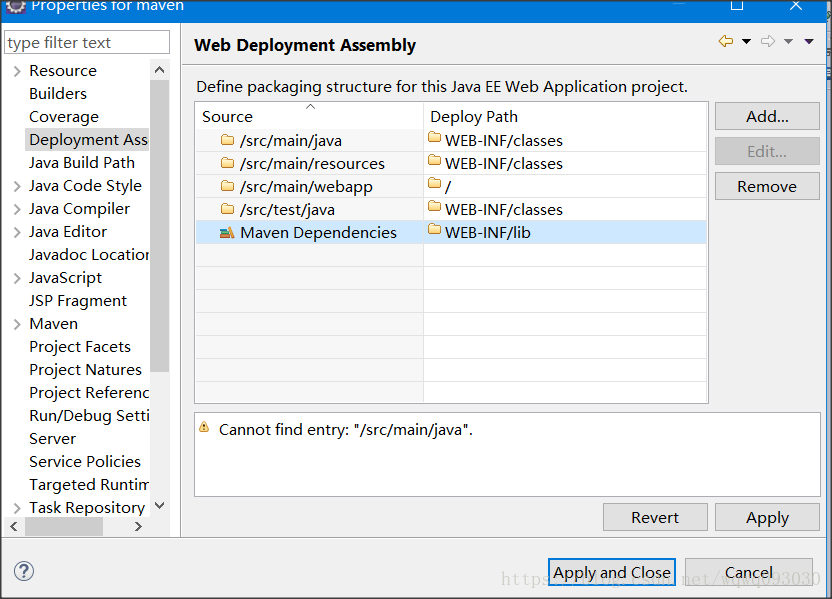Sort by the Source column header

pos(309,116)
